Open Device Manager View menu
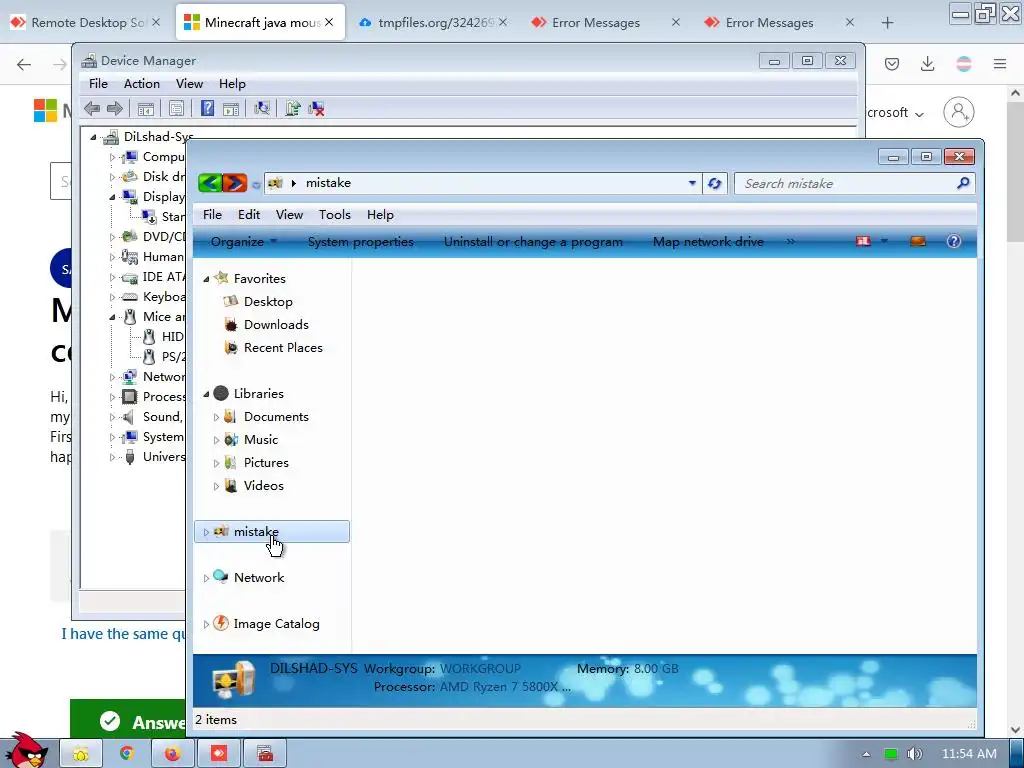1024x768 pixels. pyautogui.click(x=189, y=84)
